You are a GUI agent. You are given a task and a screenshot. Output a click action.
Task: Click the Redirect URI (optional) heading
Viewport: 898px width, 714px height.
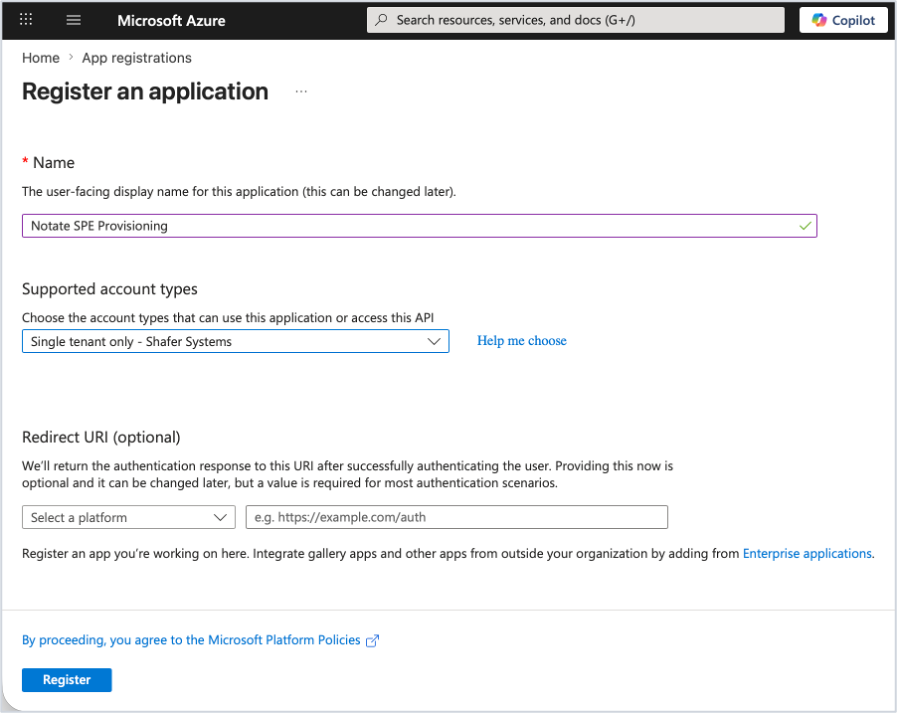[101, 437]
